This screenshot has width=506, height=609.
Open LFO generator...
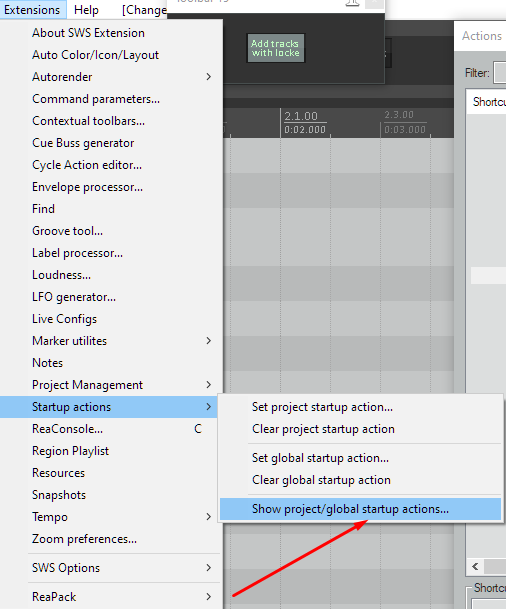tap(111, 297)
